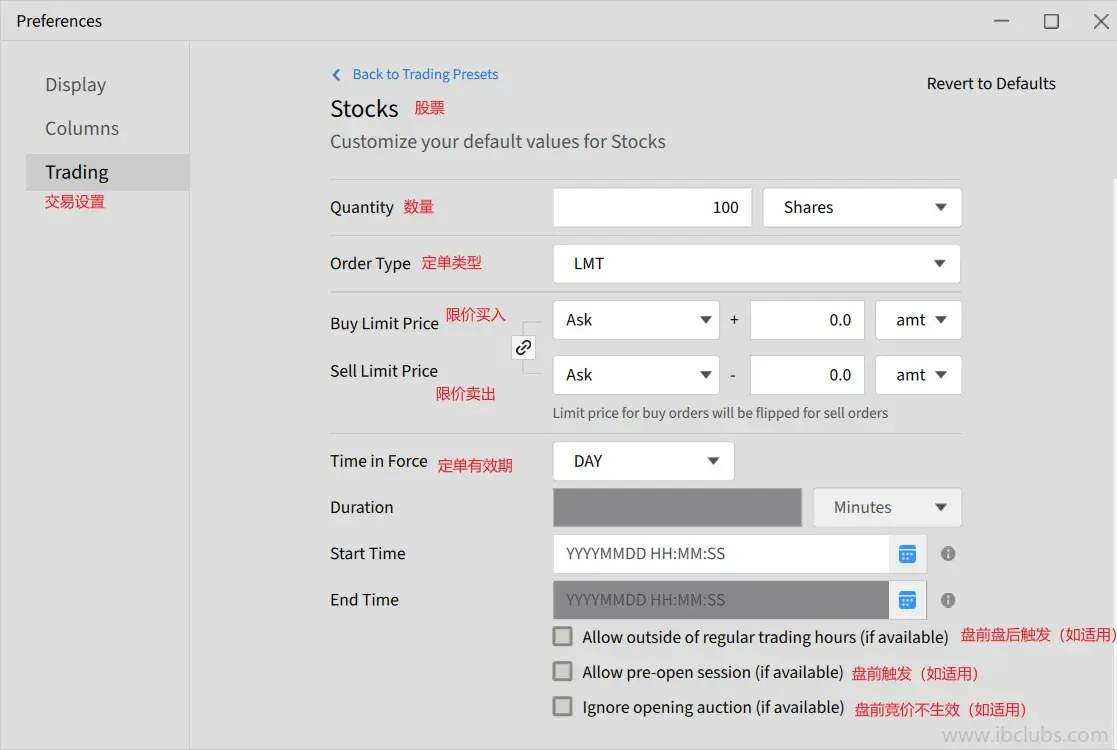The height and width of the screenshot is (750, 1117).
Task: Open the Start Time calendar picker
Action: click(x=907, y=554)
